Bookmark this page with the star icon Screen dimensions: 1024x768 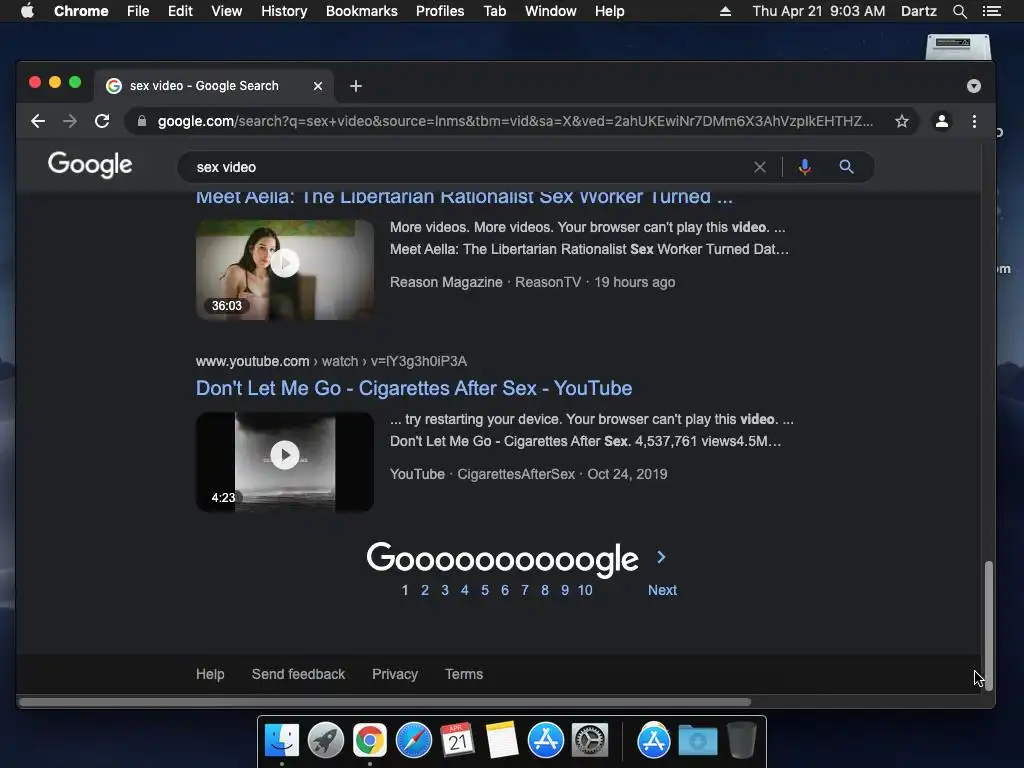tap(902, 121)
